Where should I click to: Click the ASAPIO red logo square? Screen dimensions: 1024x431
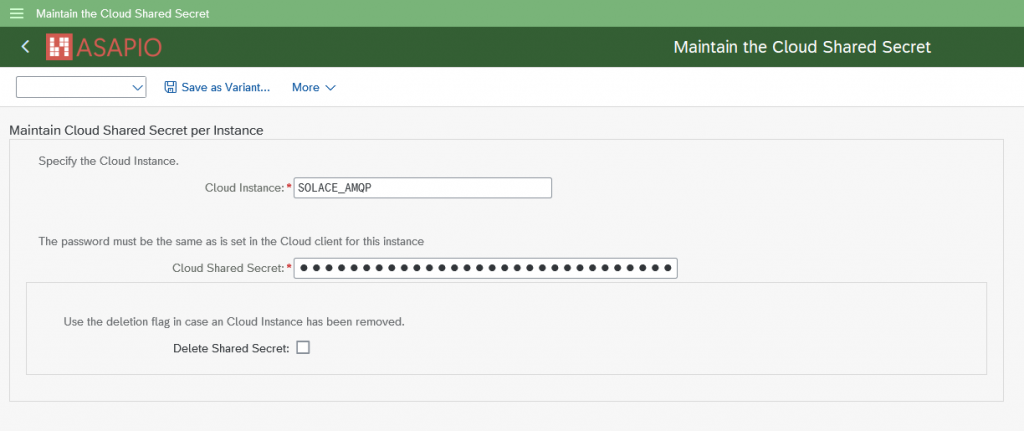[x=61, y=47]
